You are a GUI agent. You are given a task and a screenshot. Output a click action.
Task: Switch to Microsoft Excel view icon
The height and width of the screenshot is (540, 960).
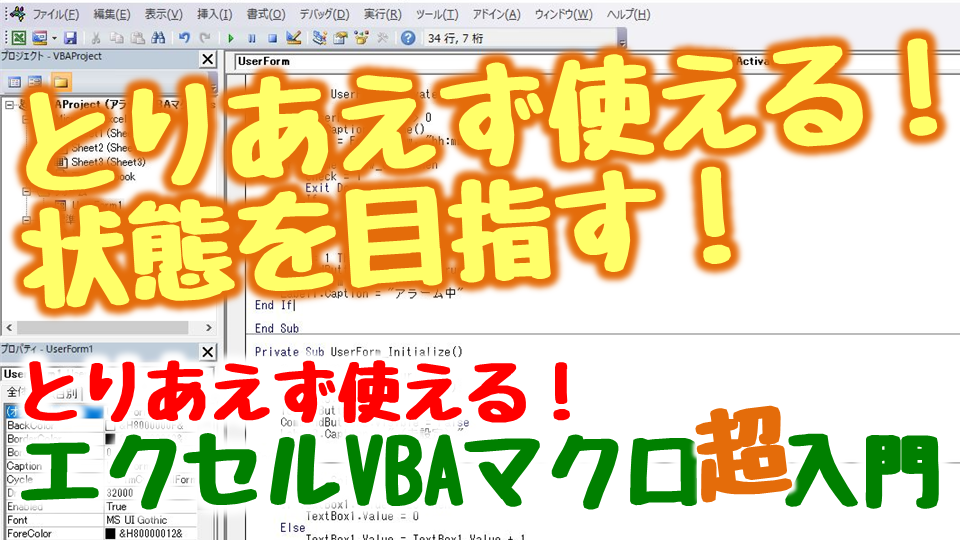18,38
